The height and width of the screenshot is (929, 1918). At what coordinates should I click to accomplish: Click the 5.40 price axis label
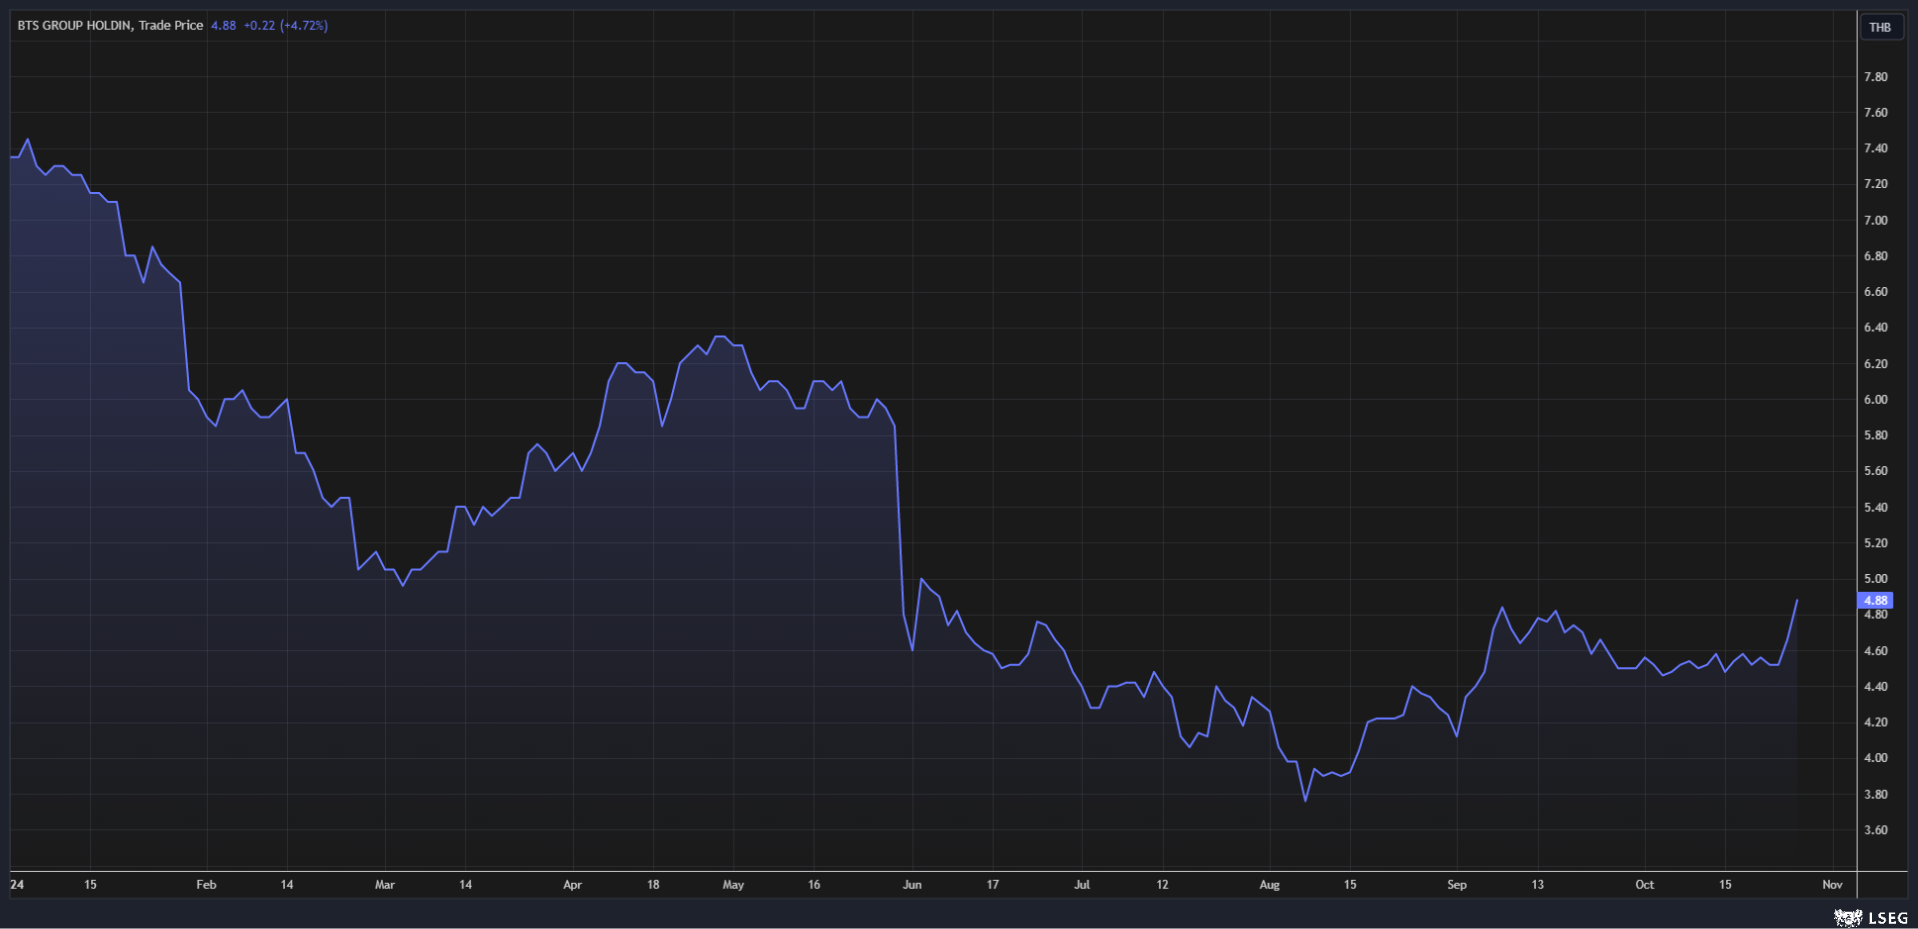tap(1875, 507)
